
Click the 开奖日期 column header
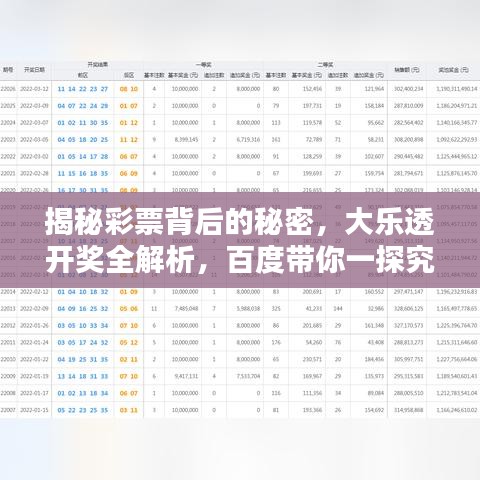click(x=34, y=70)
